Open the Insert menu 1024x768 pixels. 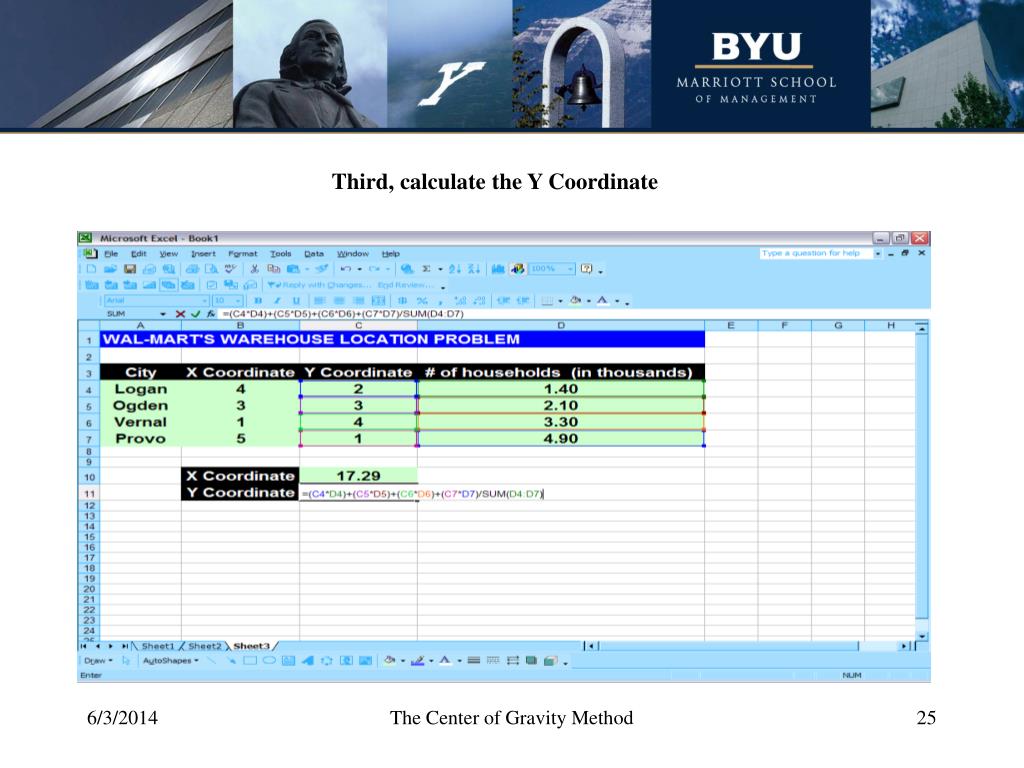click(x=203, y=254)
